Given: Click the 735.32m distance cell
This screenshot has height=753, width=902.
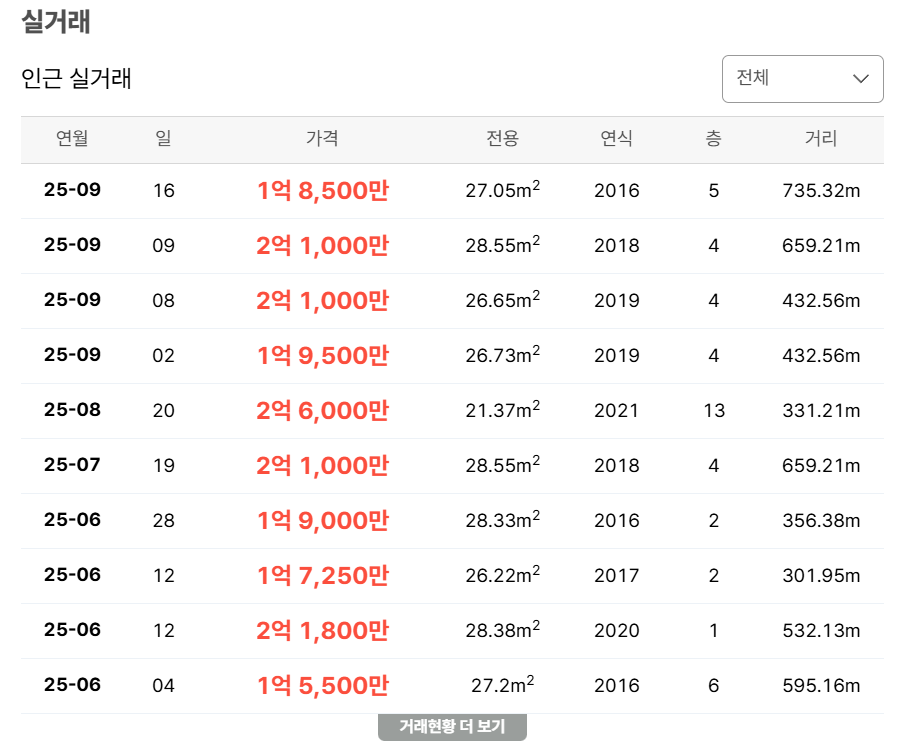Looking at the screenshot, I should pyautogui.click(x=821, y=190).
